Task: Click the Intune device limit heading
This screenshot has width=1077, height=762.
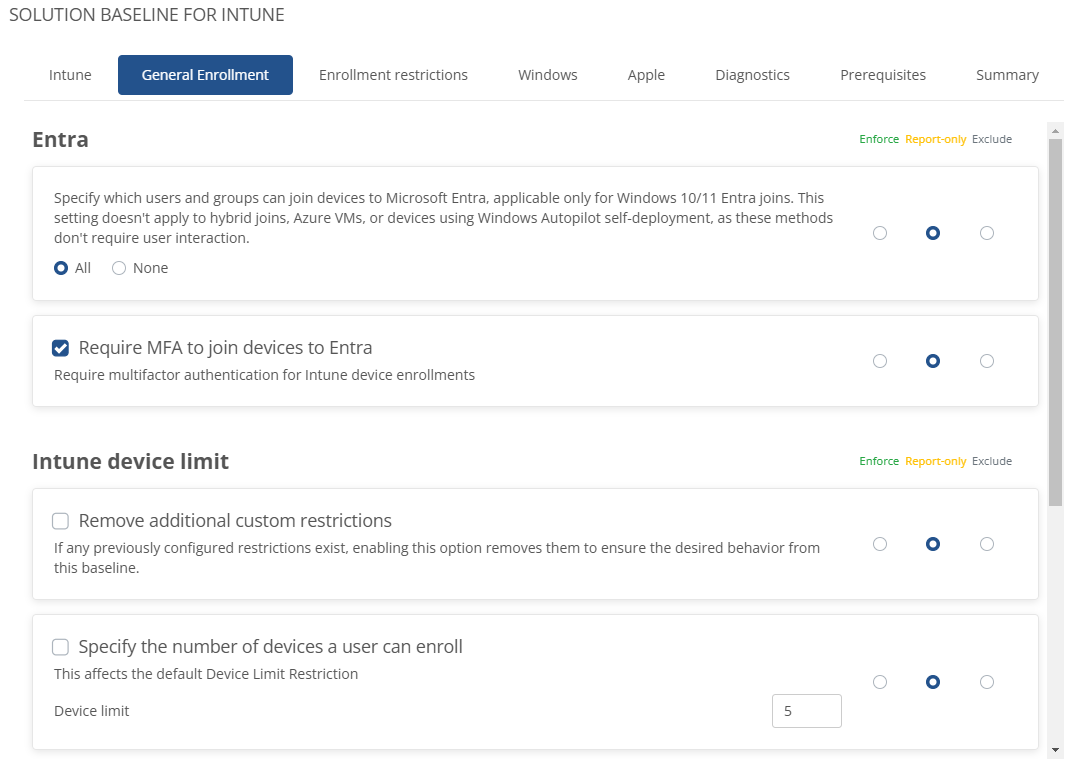Action: pos(131,461)
